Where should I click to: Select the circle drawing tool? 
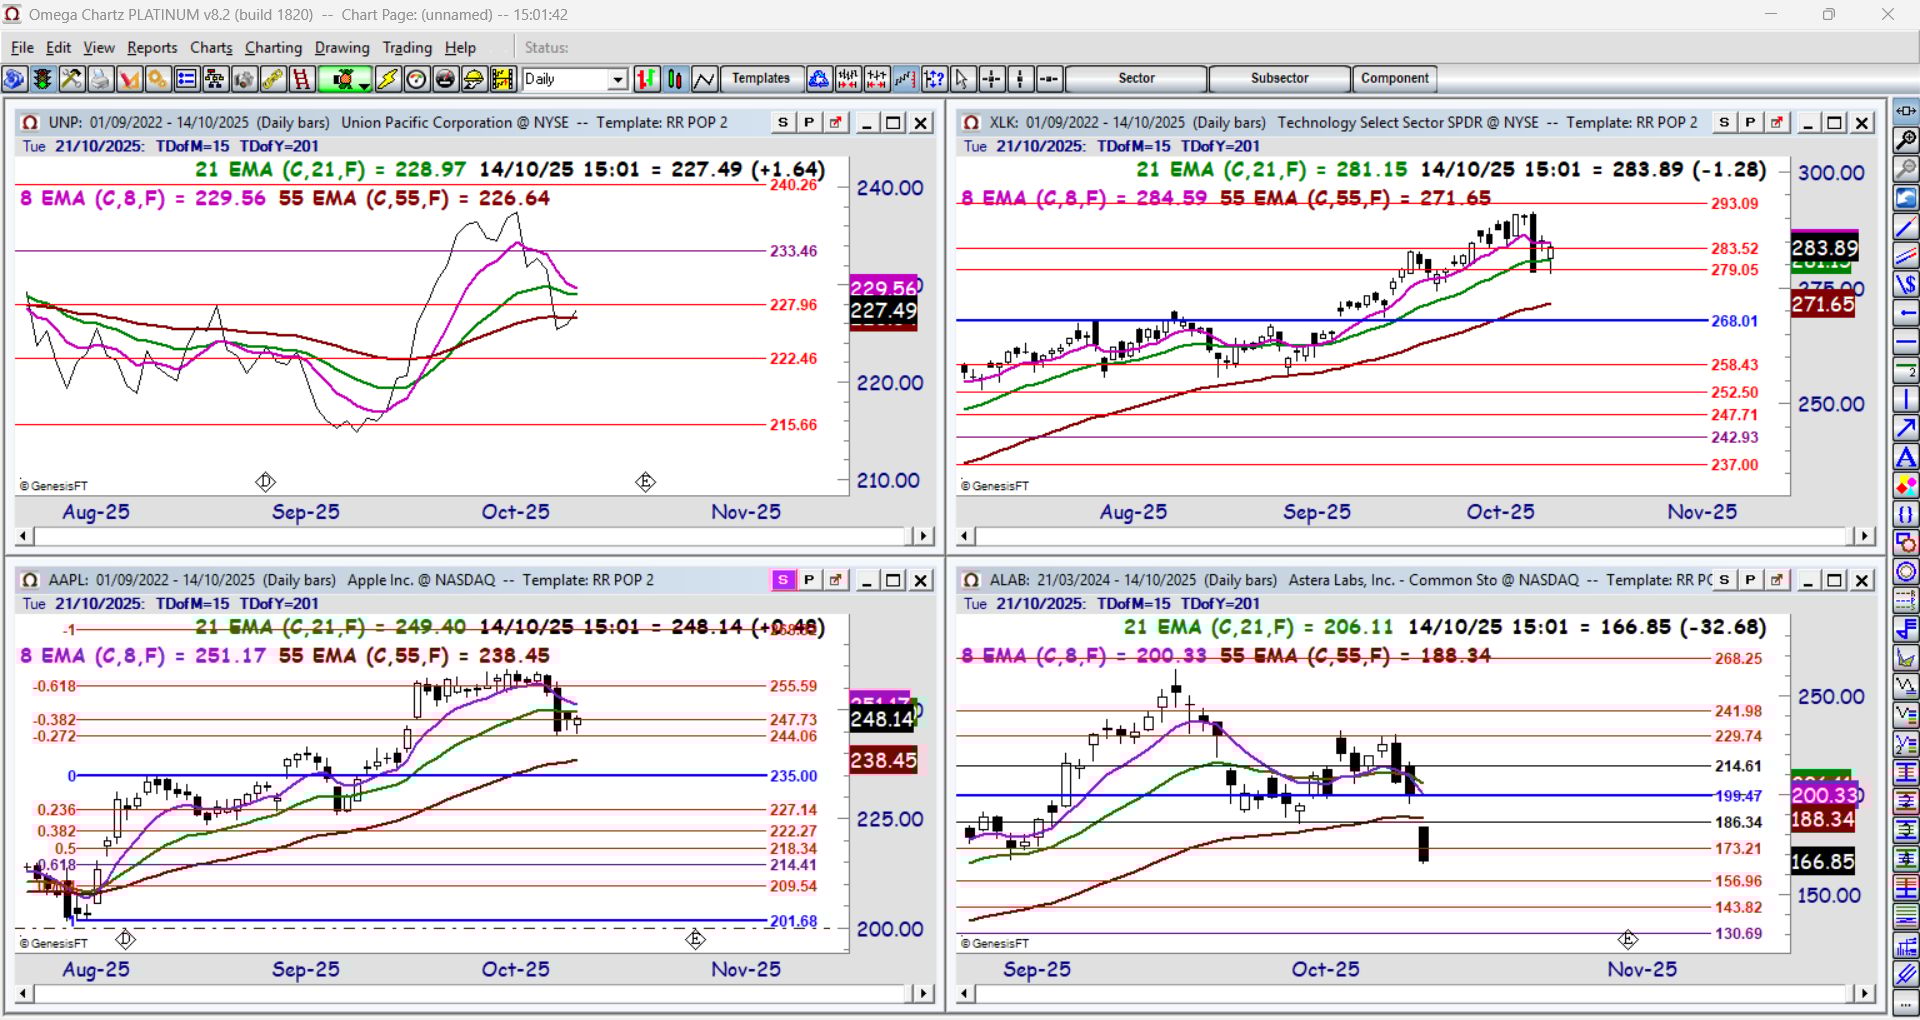(1906, 573)
